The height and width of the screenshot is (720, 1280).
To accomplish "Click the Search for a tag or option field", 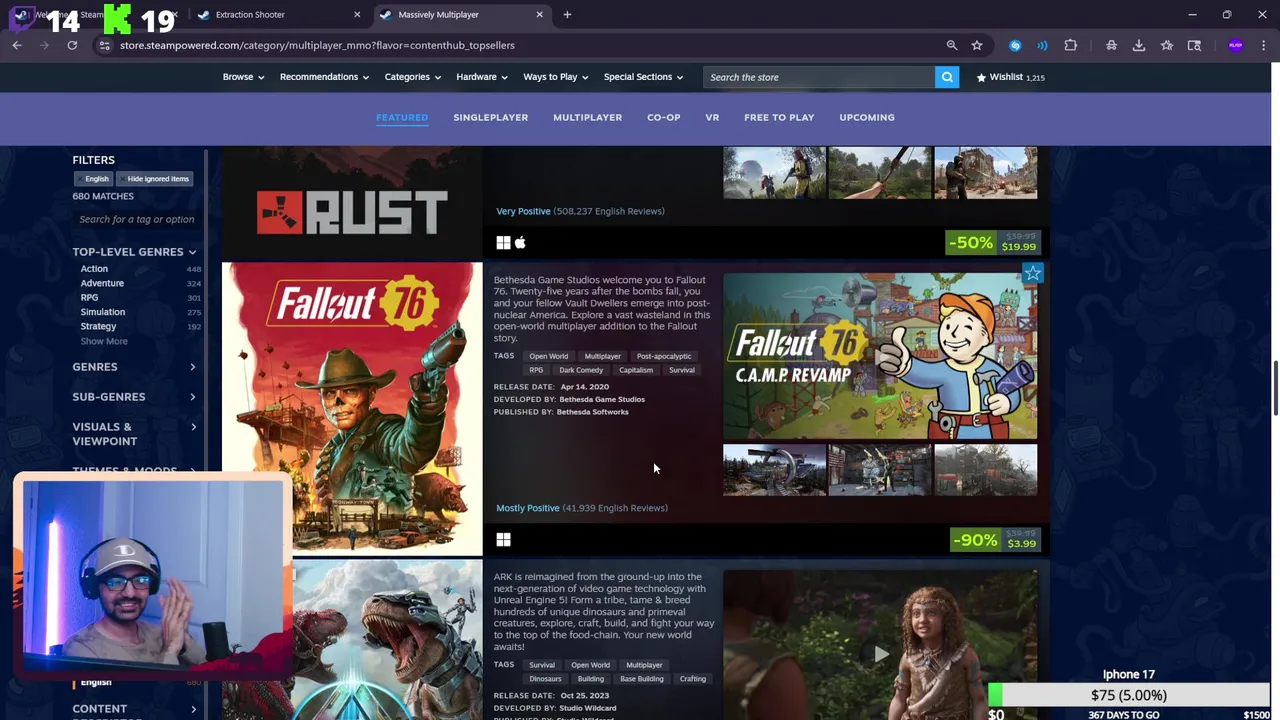I will pyautogui.click(x=136, y=219).
